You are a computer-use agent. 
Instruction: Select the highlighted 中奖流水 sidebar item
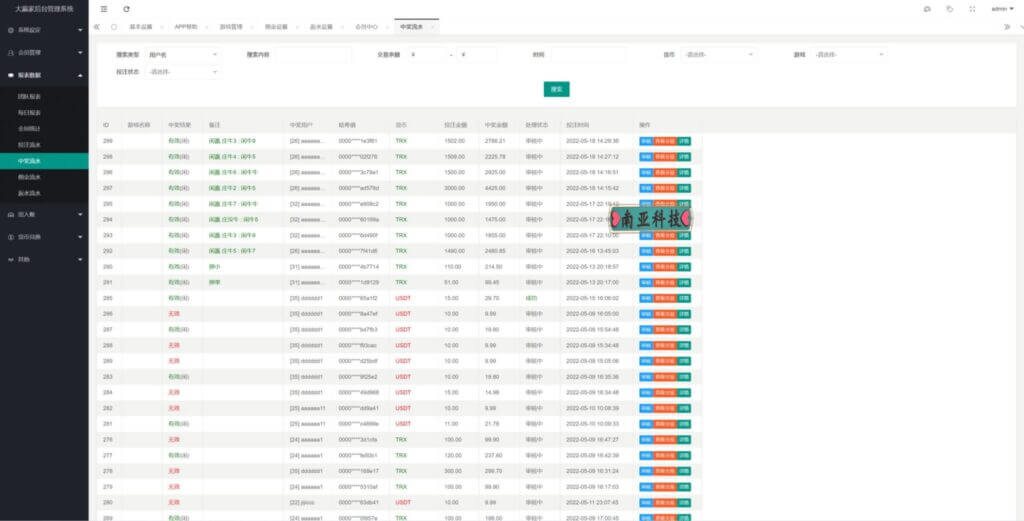(x=44, y=161)
